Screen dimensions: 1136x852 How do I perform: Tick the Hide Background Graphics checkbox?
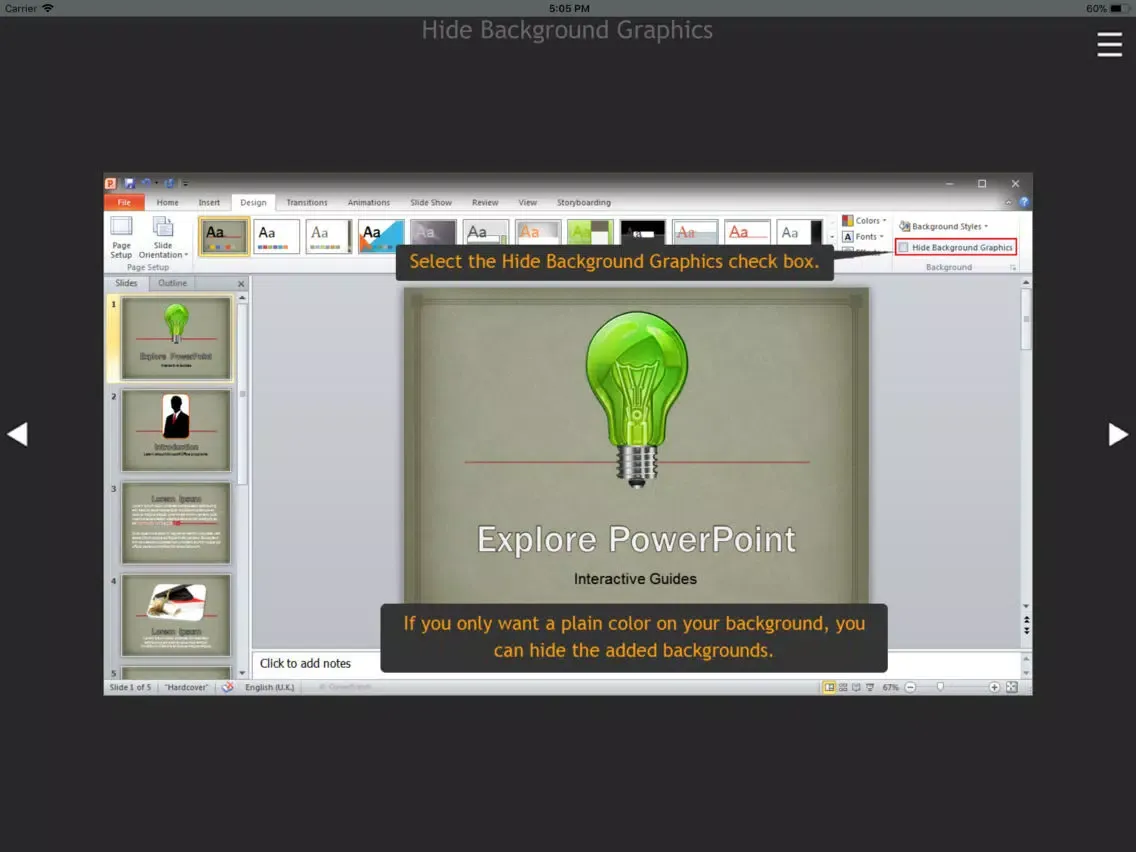click(x=903, y=247)
